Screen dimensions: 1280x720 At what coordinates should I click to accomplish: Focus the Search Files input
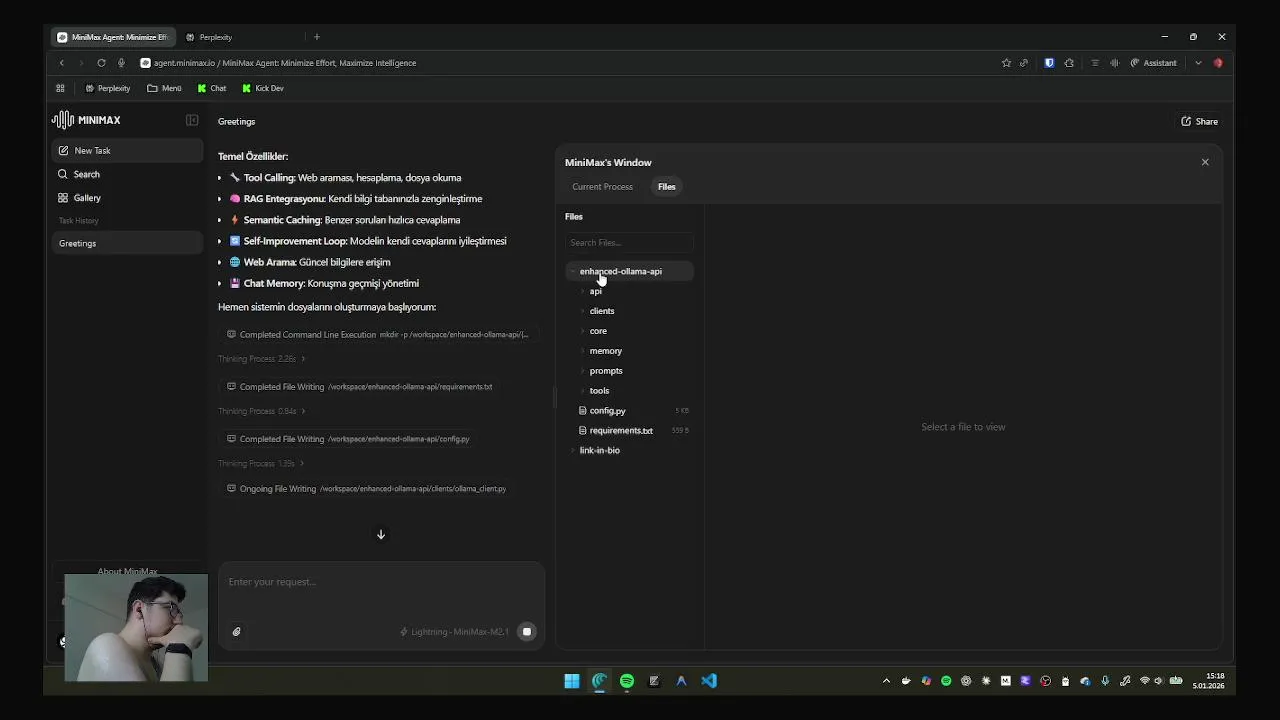tap(629, 242)
